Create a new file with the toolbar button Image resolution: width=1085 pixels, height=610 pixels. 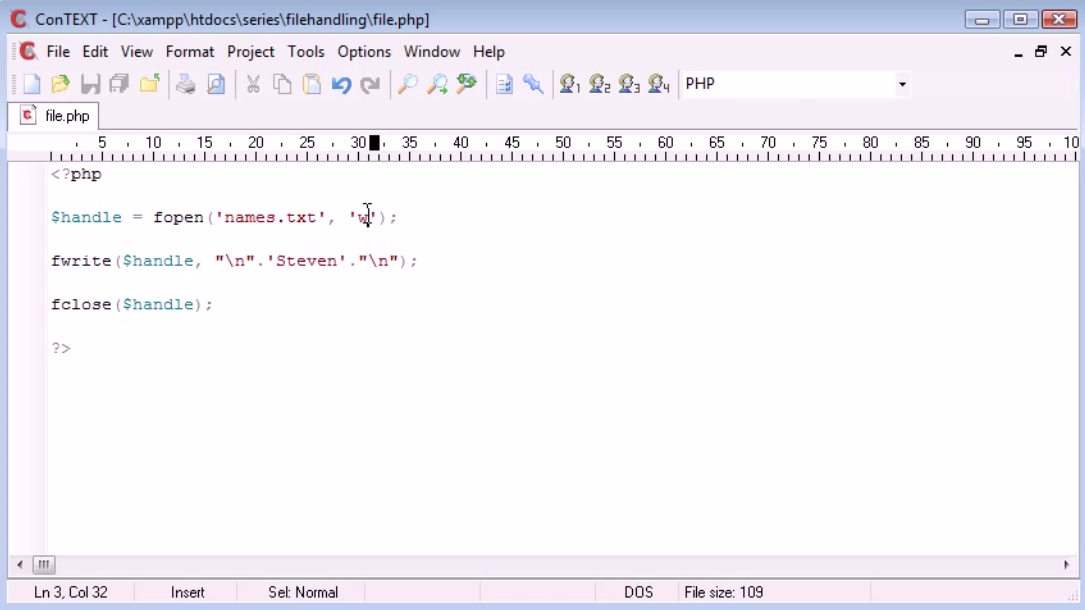point(30,84)
